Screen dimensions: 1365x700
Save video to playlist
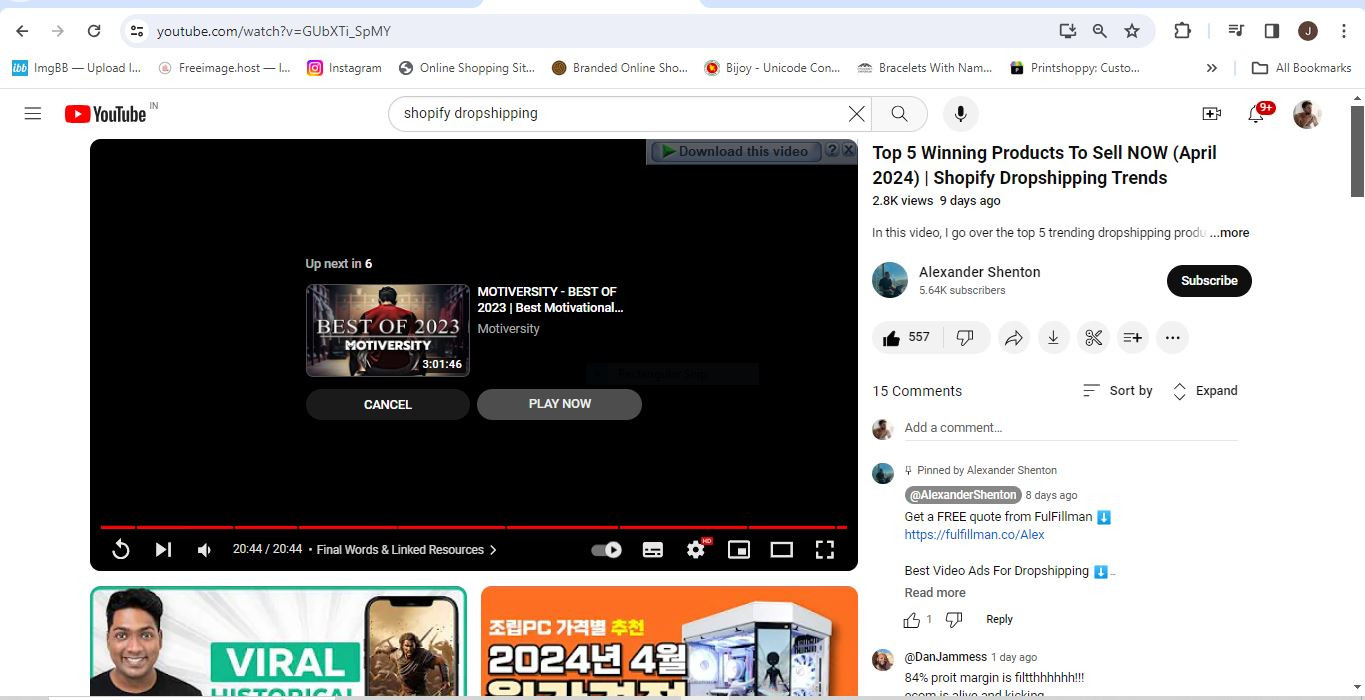pyautogui.click(x=1132, y=338)
